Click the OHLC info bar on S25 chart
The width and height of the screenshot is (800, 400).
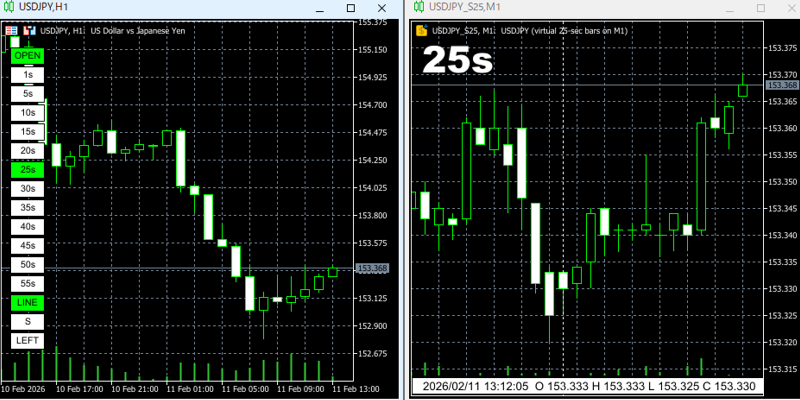(x=588, y=386)
